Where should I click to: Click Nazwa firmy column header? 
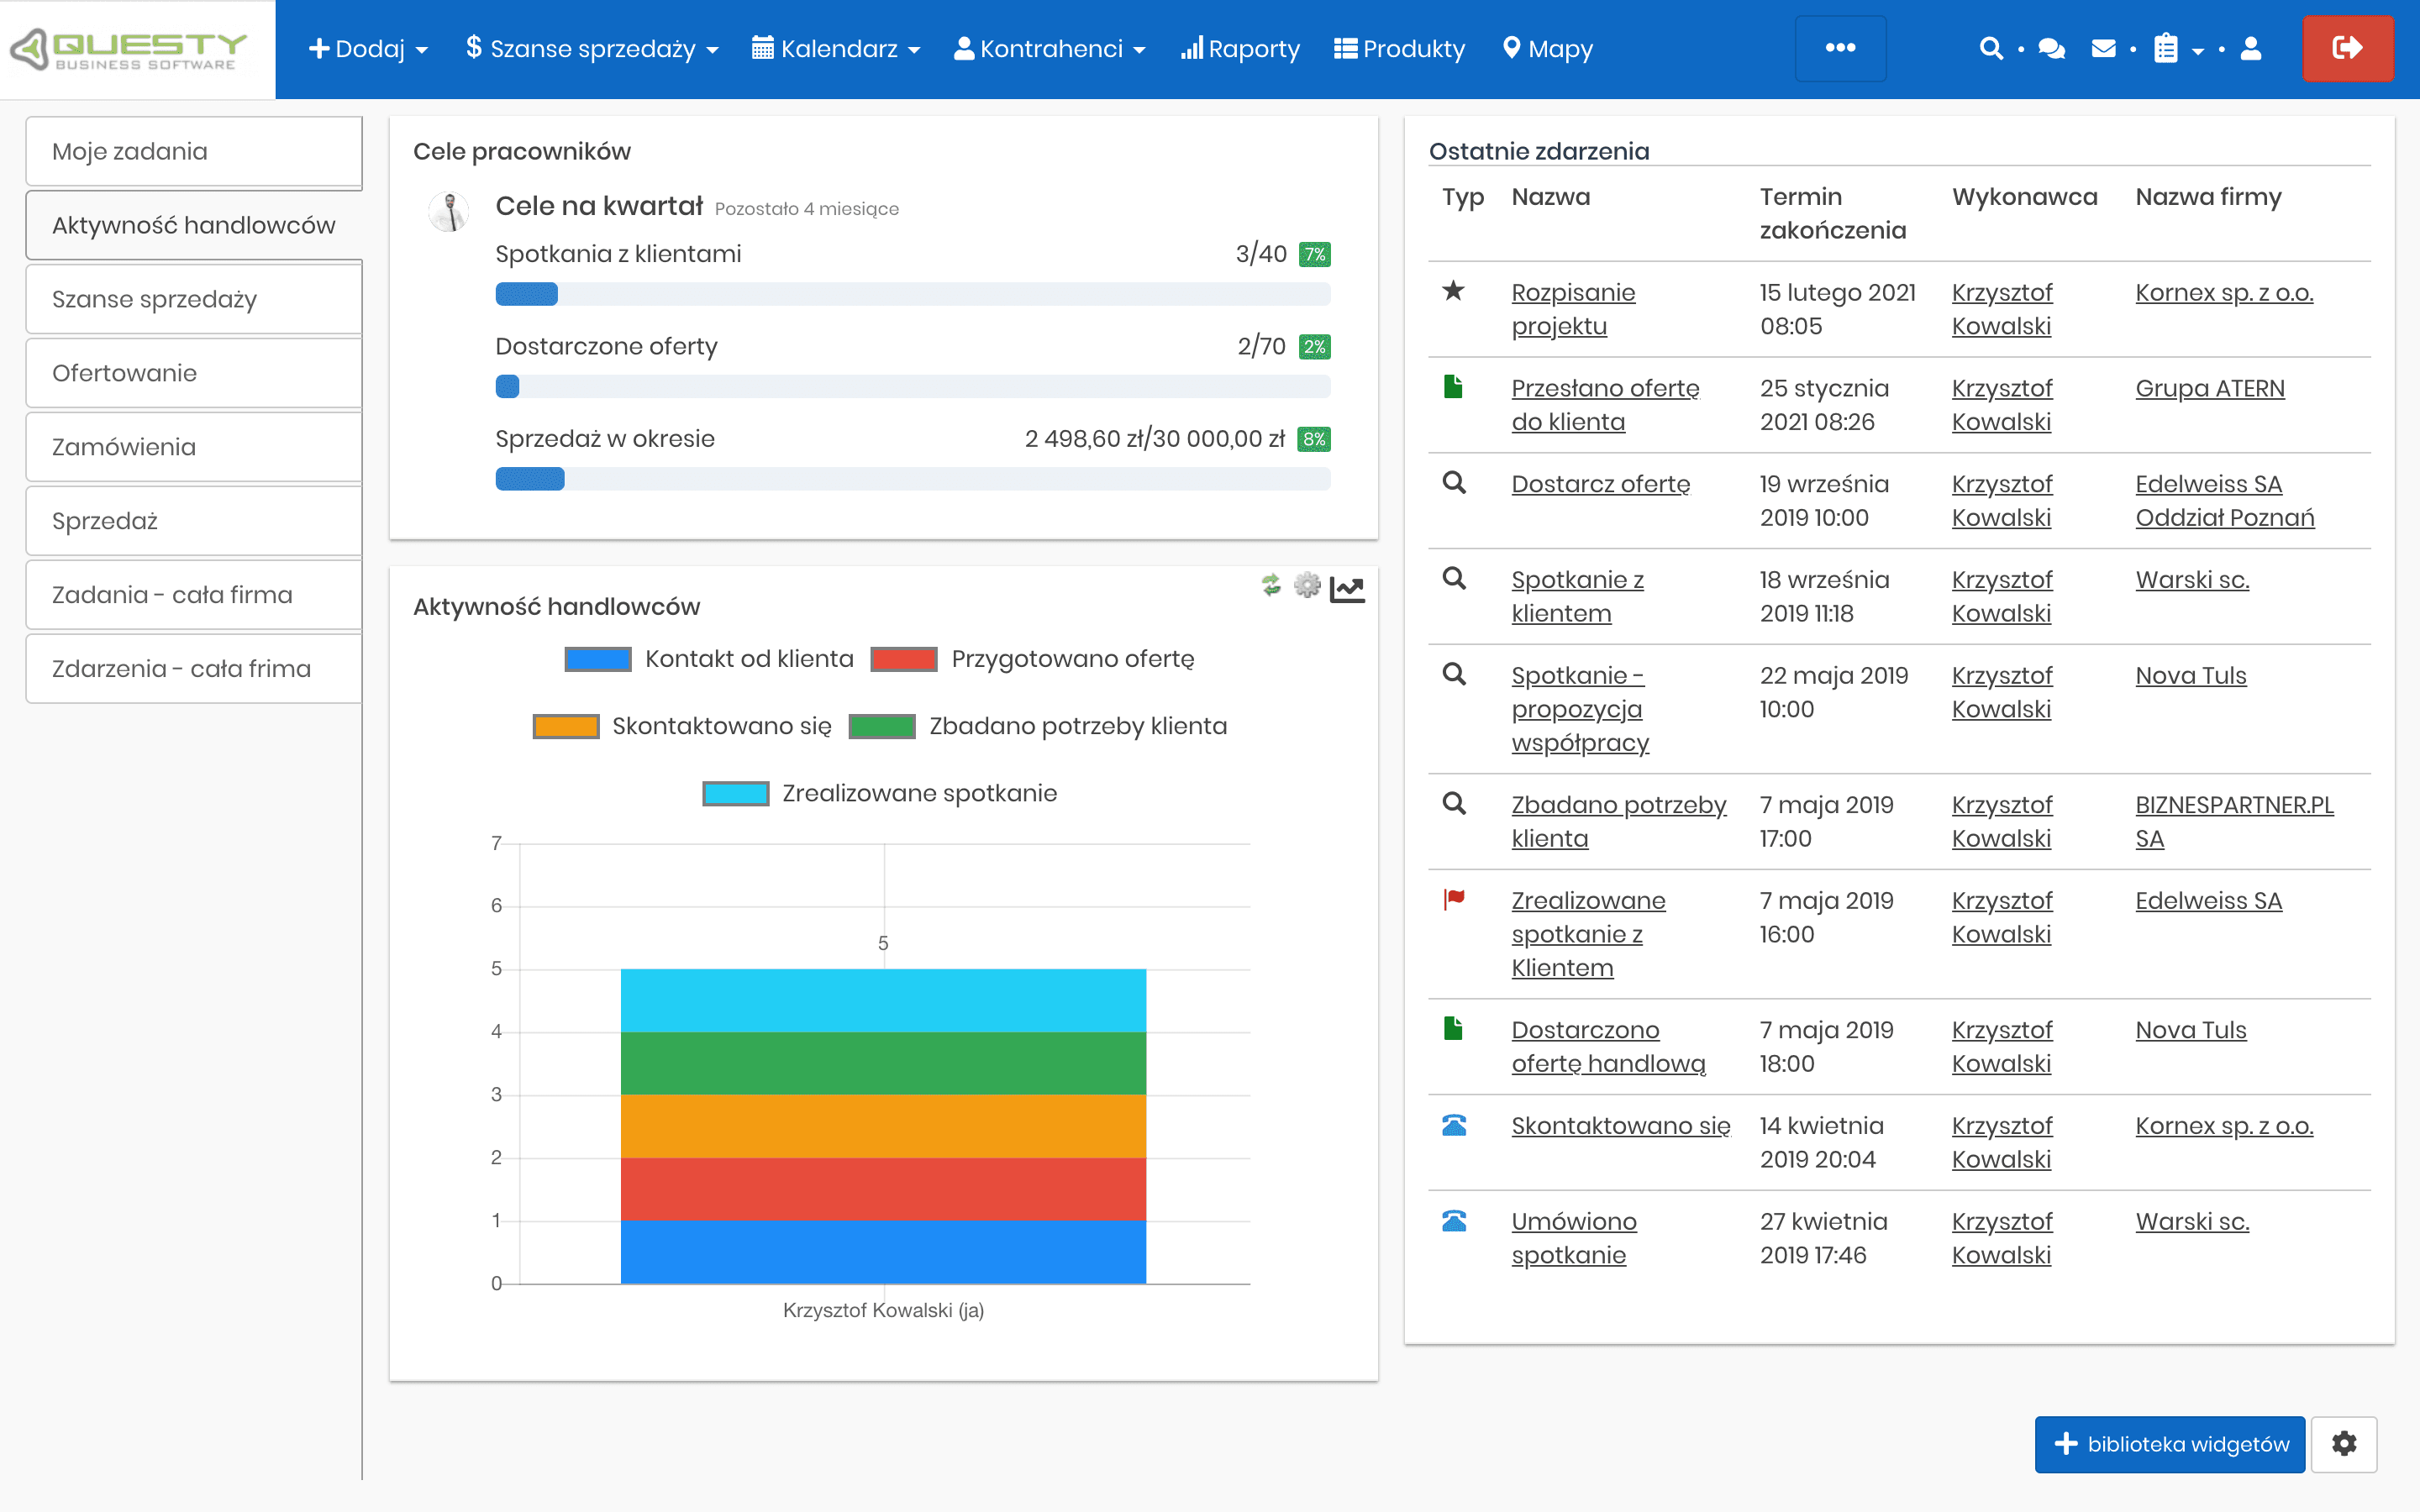tap(2208, 197)
